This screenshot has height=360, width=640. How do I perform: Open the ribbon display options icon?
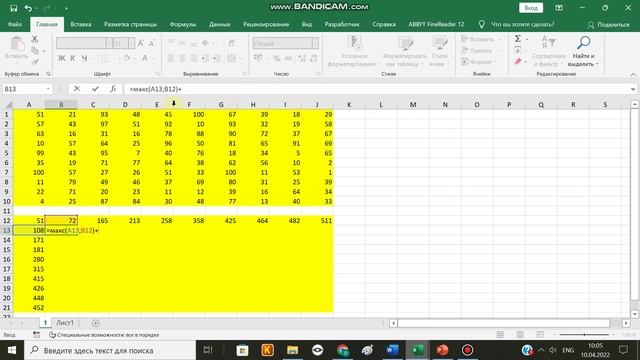click(x=559, y=8)
